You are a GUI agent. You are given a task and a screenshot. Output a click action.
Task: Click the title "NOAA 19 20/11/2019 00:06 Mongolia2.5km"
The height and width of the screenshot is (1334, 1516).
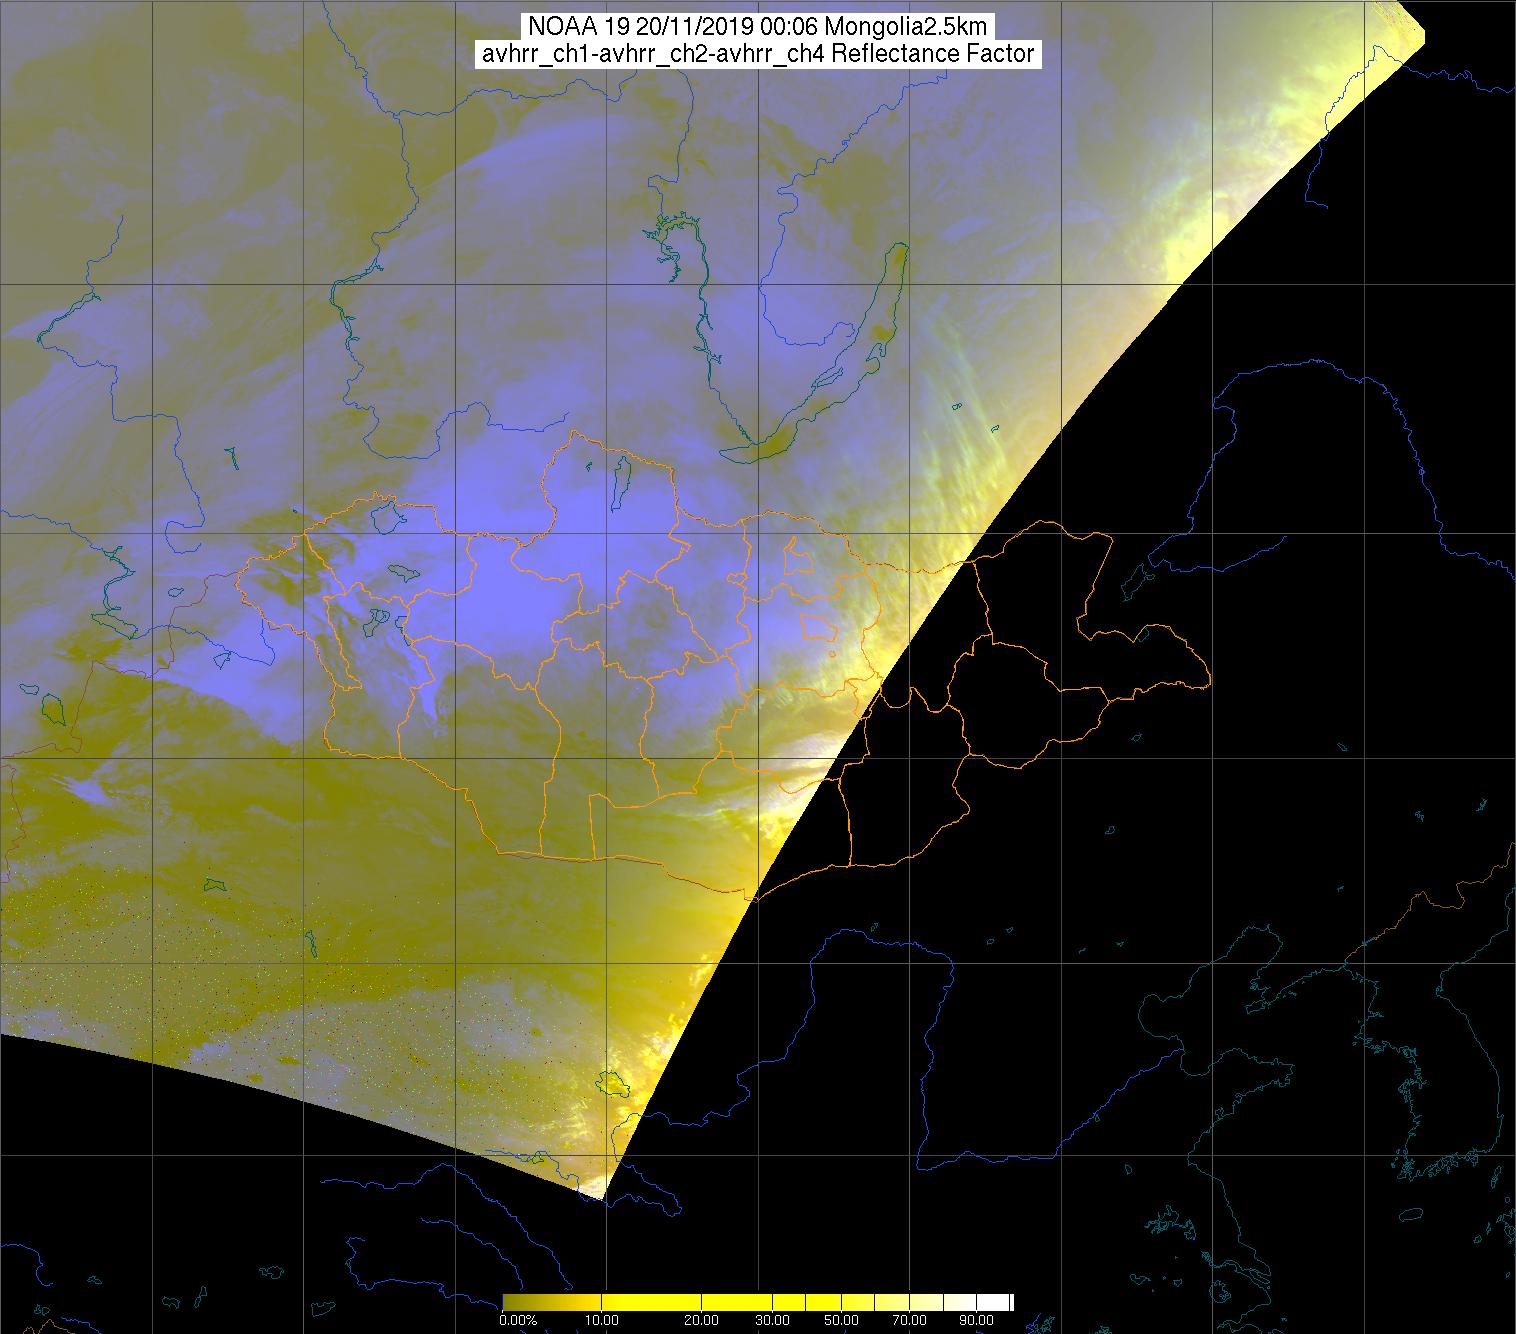tap(758, 26)
